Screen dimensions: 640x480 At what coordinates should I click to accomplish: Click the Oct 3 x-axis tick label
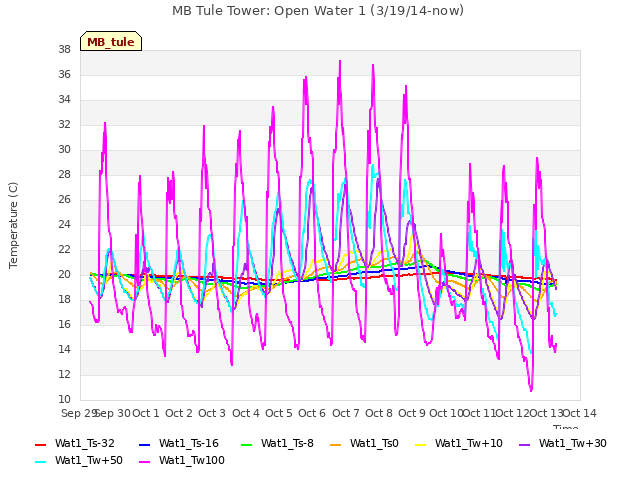pyautogui.click(x=212, y=413)
